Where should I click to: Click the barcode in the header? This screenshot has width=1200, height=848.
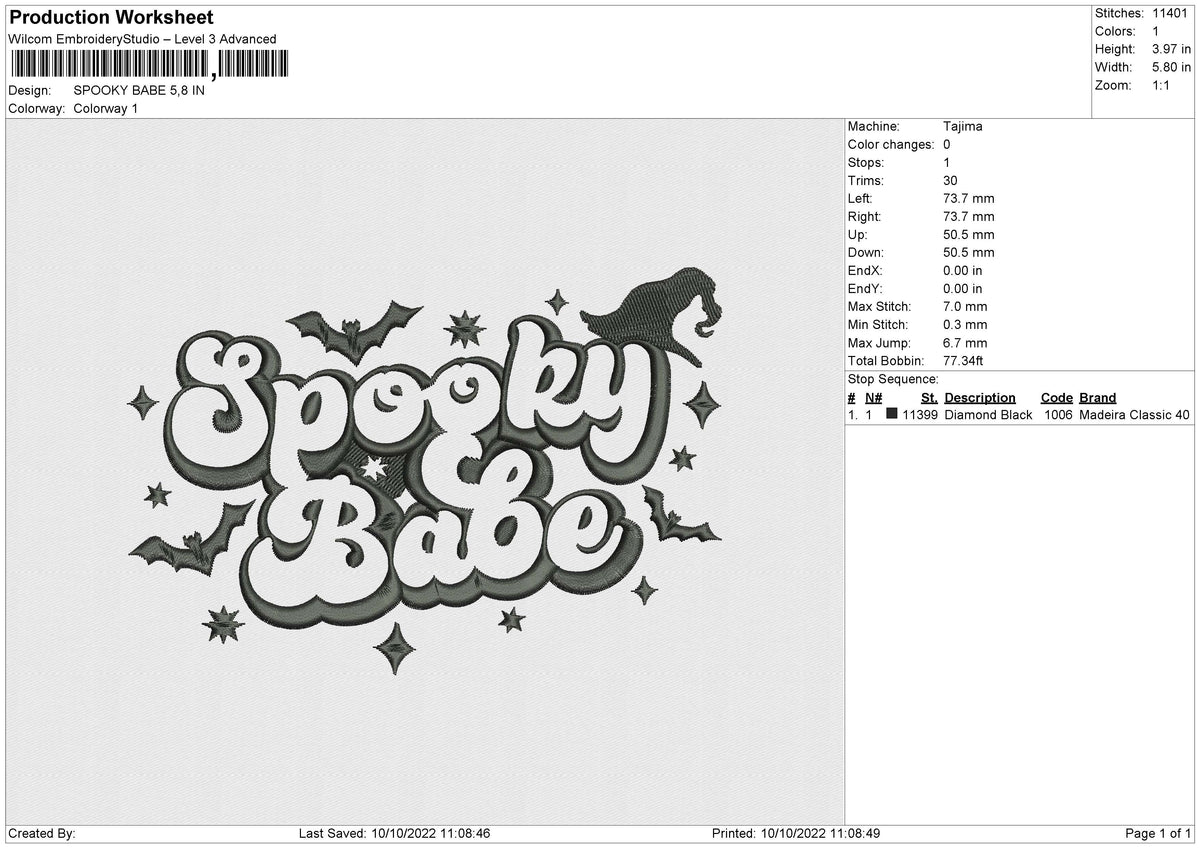(149, 64)
